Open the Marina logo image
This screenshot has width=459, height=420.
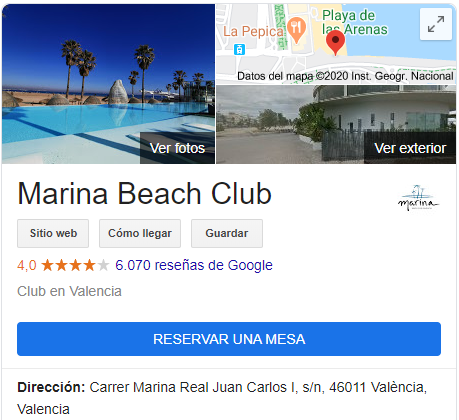[418, 198]
